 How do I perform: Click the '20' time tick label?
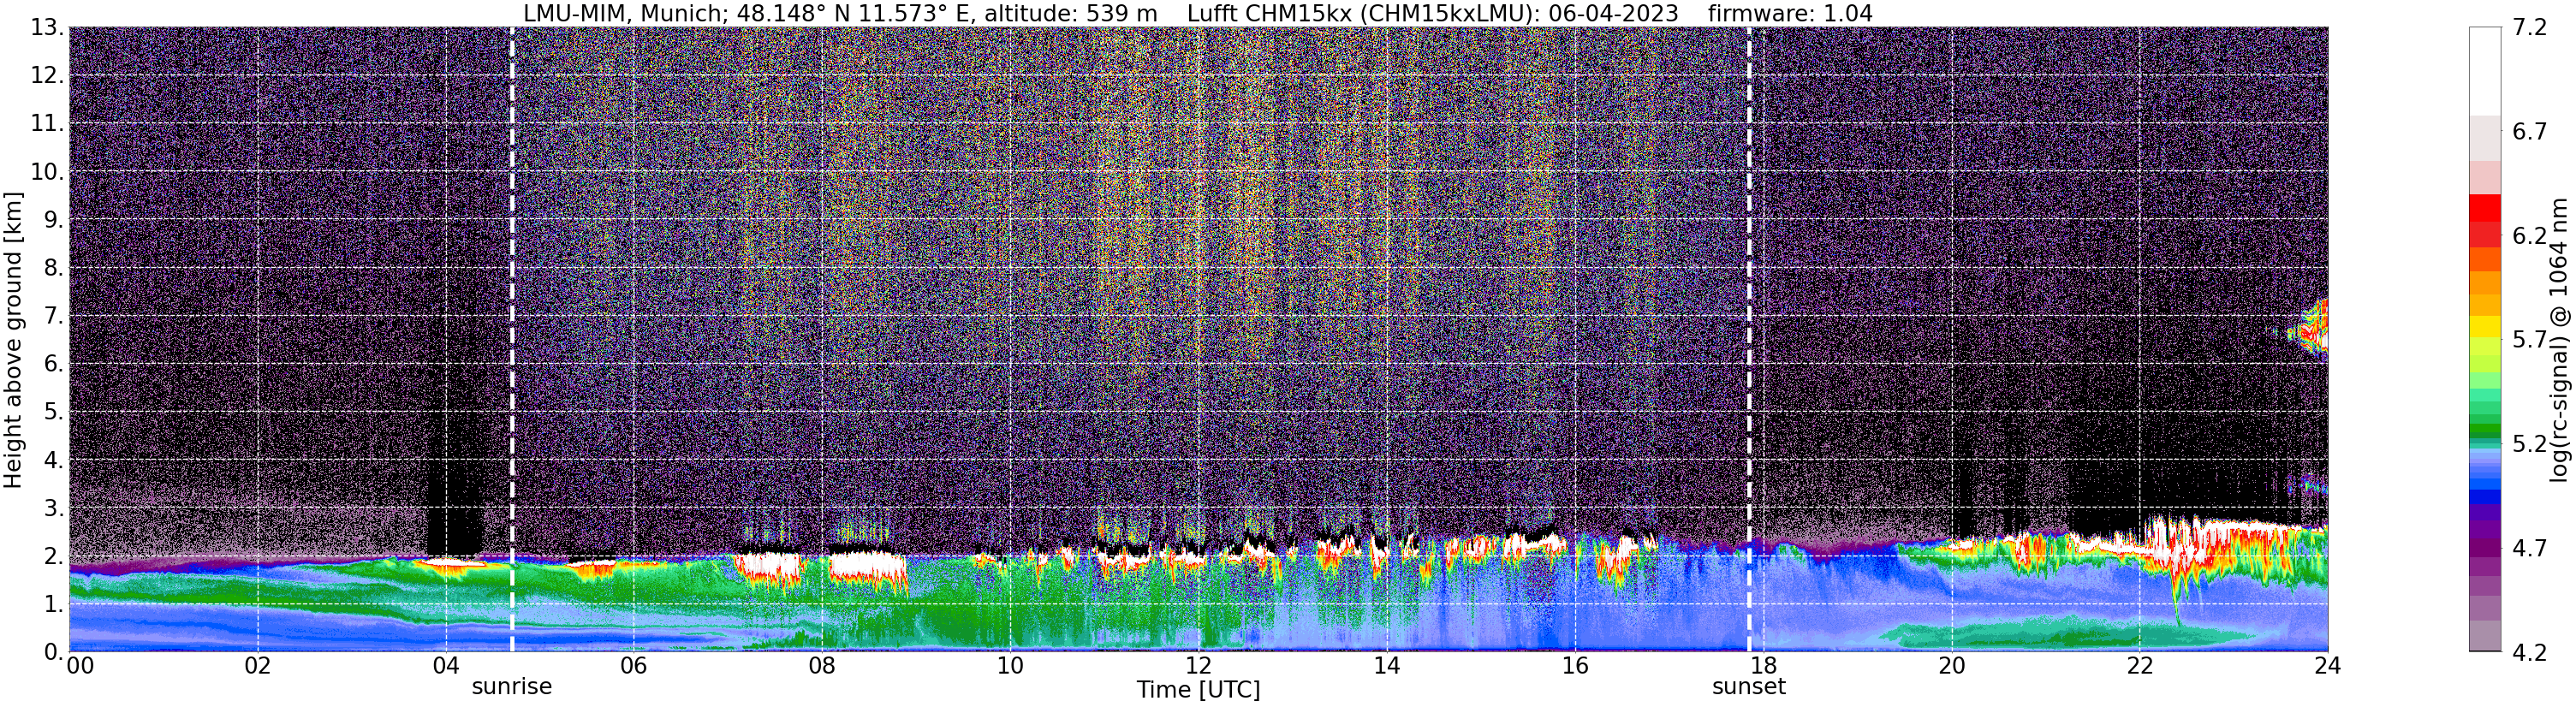1951,666
